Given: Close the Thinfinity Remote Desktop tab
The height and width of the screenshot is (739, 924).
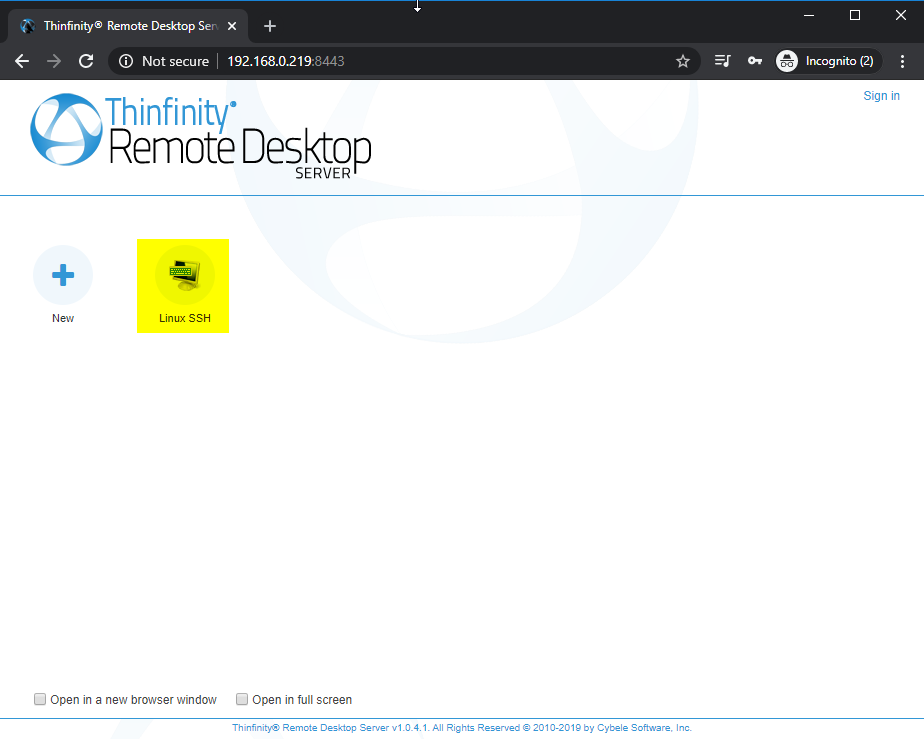Looking at the screenshot, I should (x=232, y=26).
